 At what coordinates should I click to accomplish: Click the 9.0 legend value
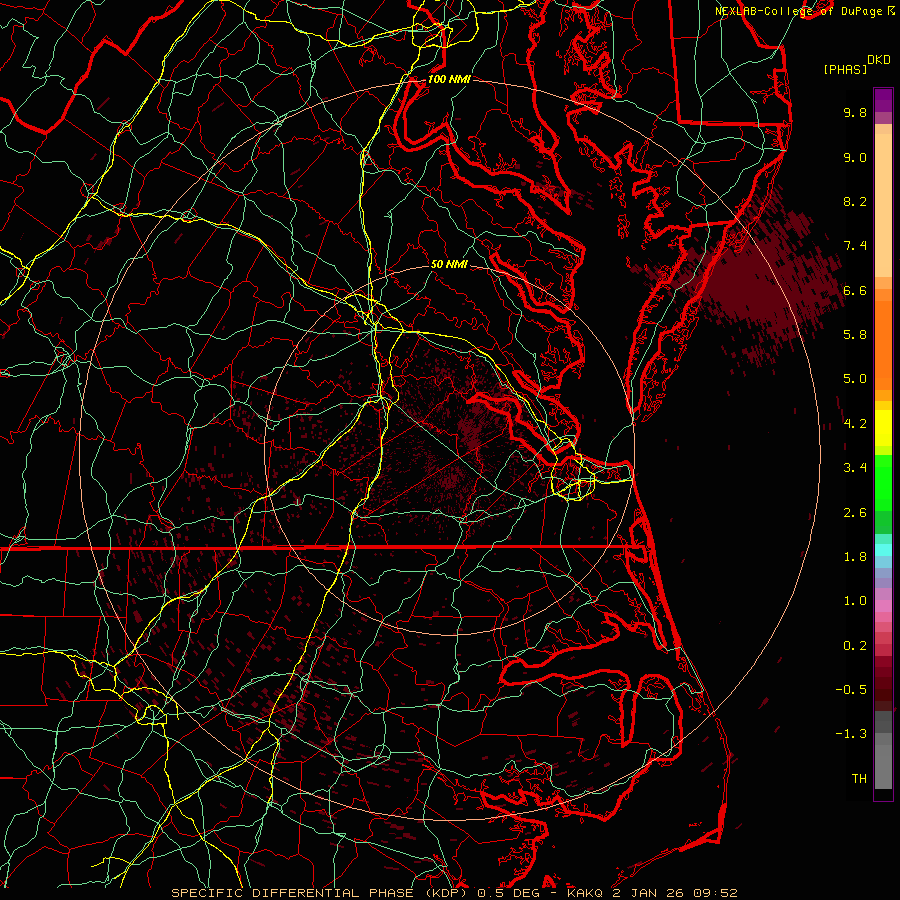[x=855, y=157]
